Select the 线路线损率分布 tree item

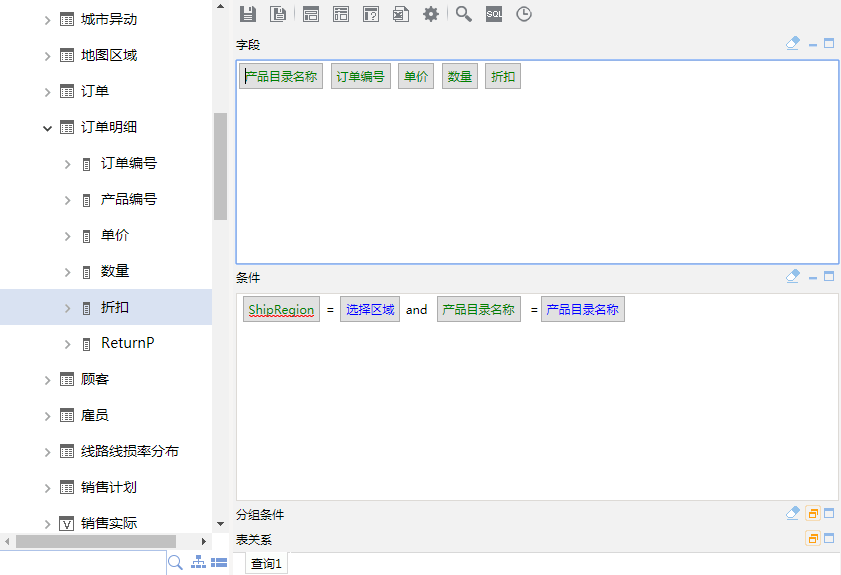tap(130, 451)
